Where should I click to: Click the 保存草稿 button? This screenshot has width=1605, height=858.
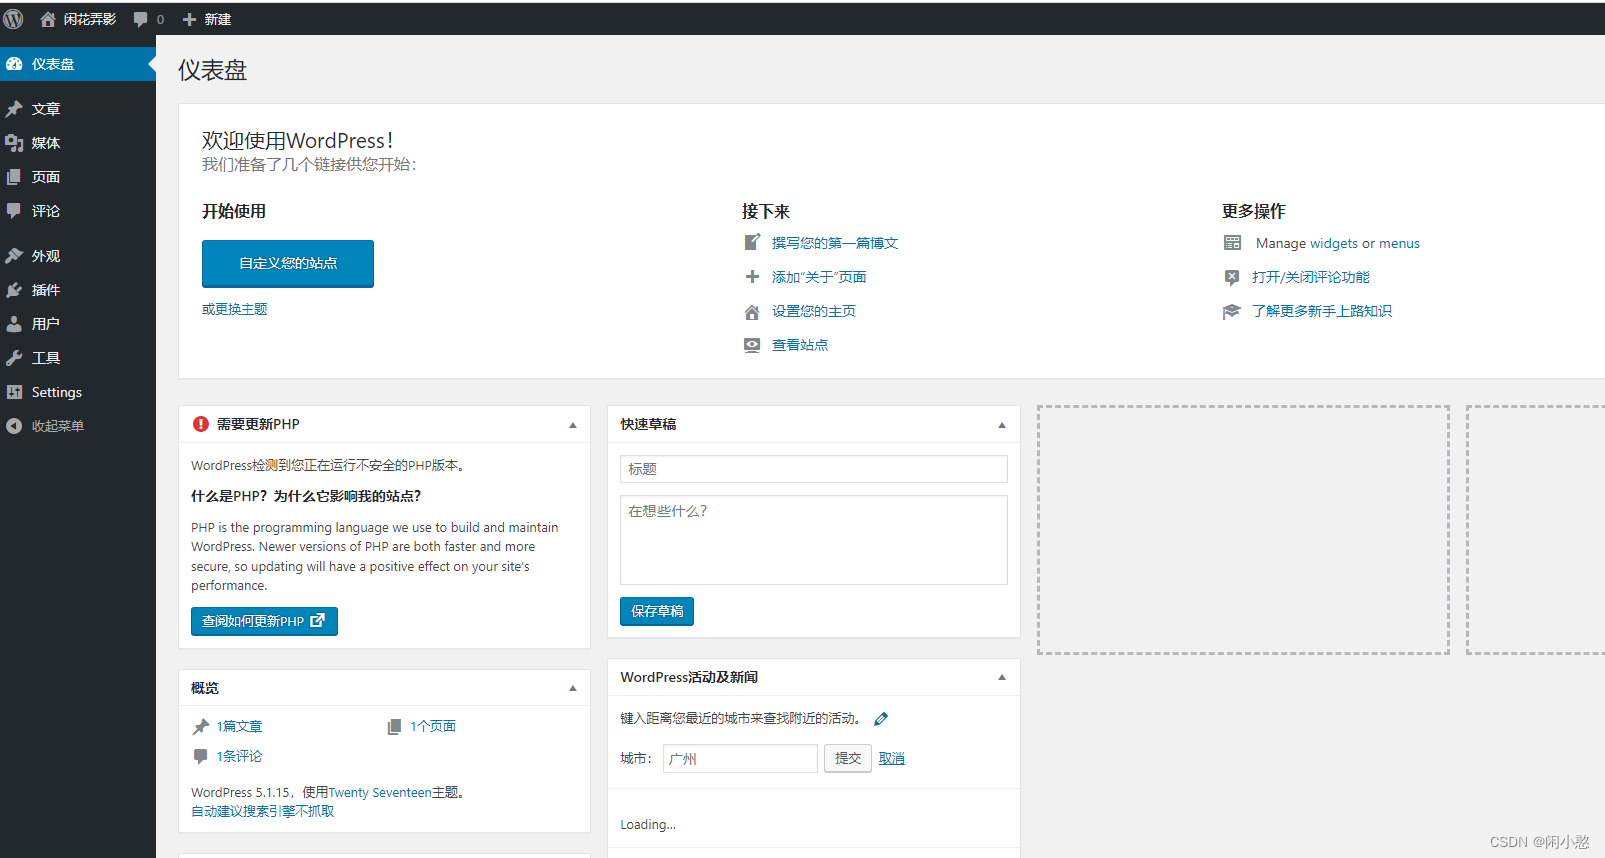click(657, 611)
